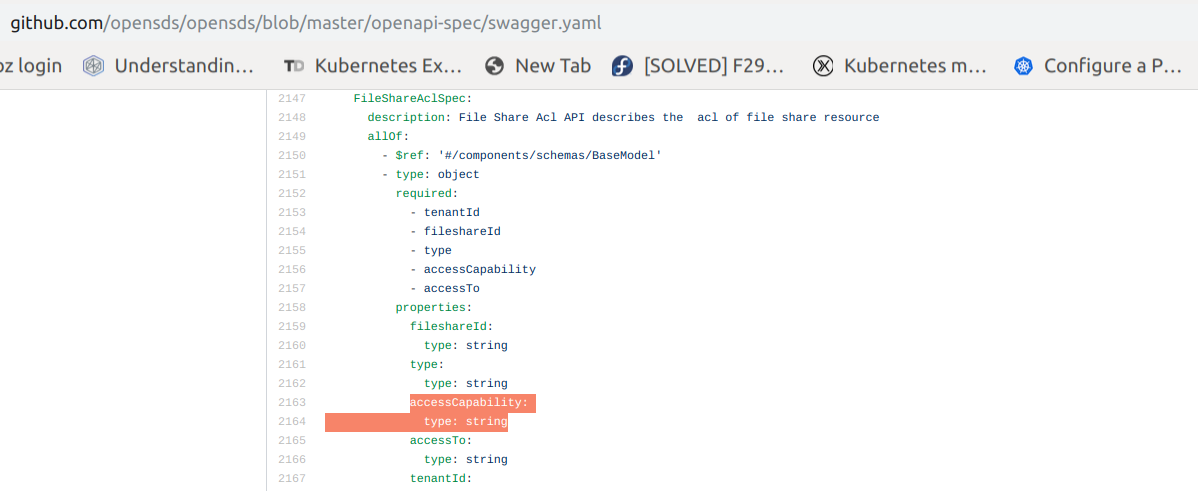1198x491 pixels.
Task: Select line number 2167
Action: [292, 479]
